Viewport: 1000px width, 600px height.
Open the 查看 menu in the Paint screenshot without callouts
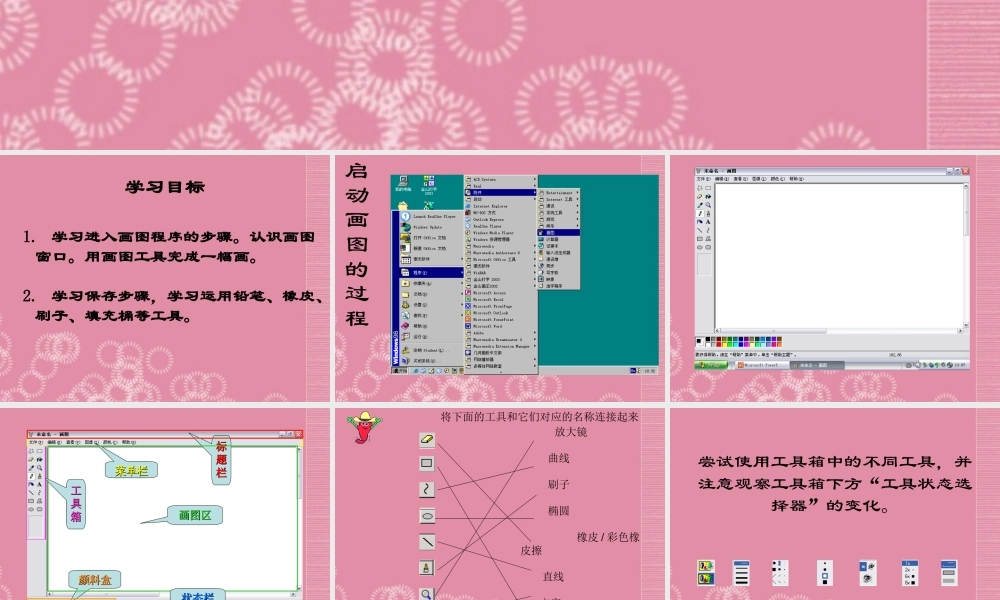pyautogui.click(x=740, y=179)
